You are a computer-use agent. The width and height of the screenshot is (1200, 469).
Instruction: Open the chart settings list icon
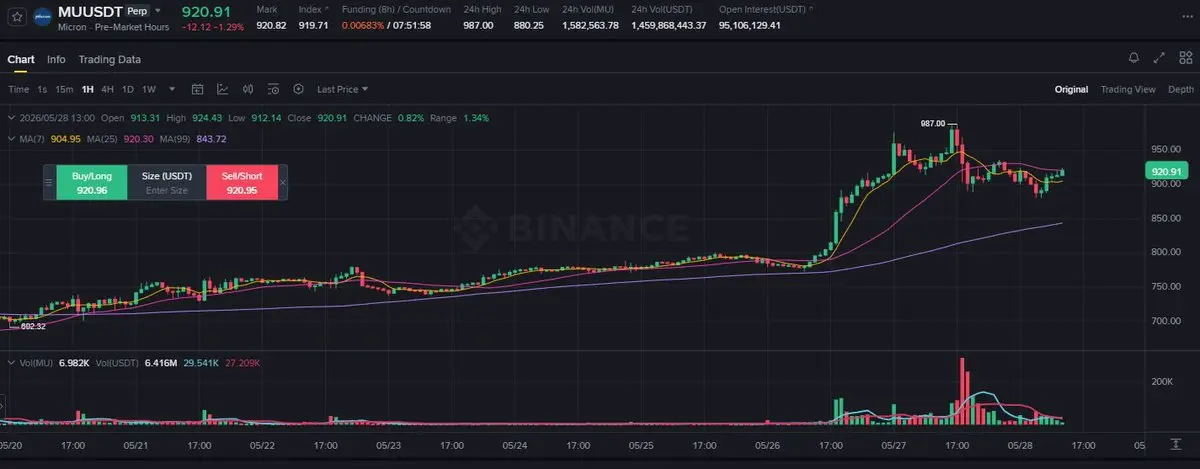click(272, 89)
